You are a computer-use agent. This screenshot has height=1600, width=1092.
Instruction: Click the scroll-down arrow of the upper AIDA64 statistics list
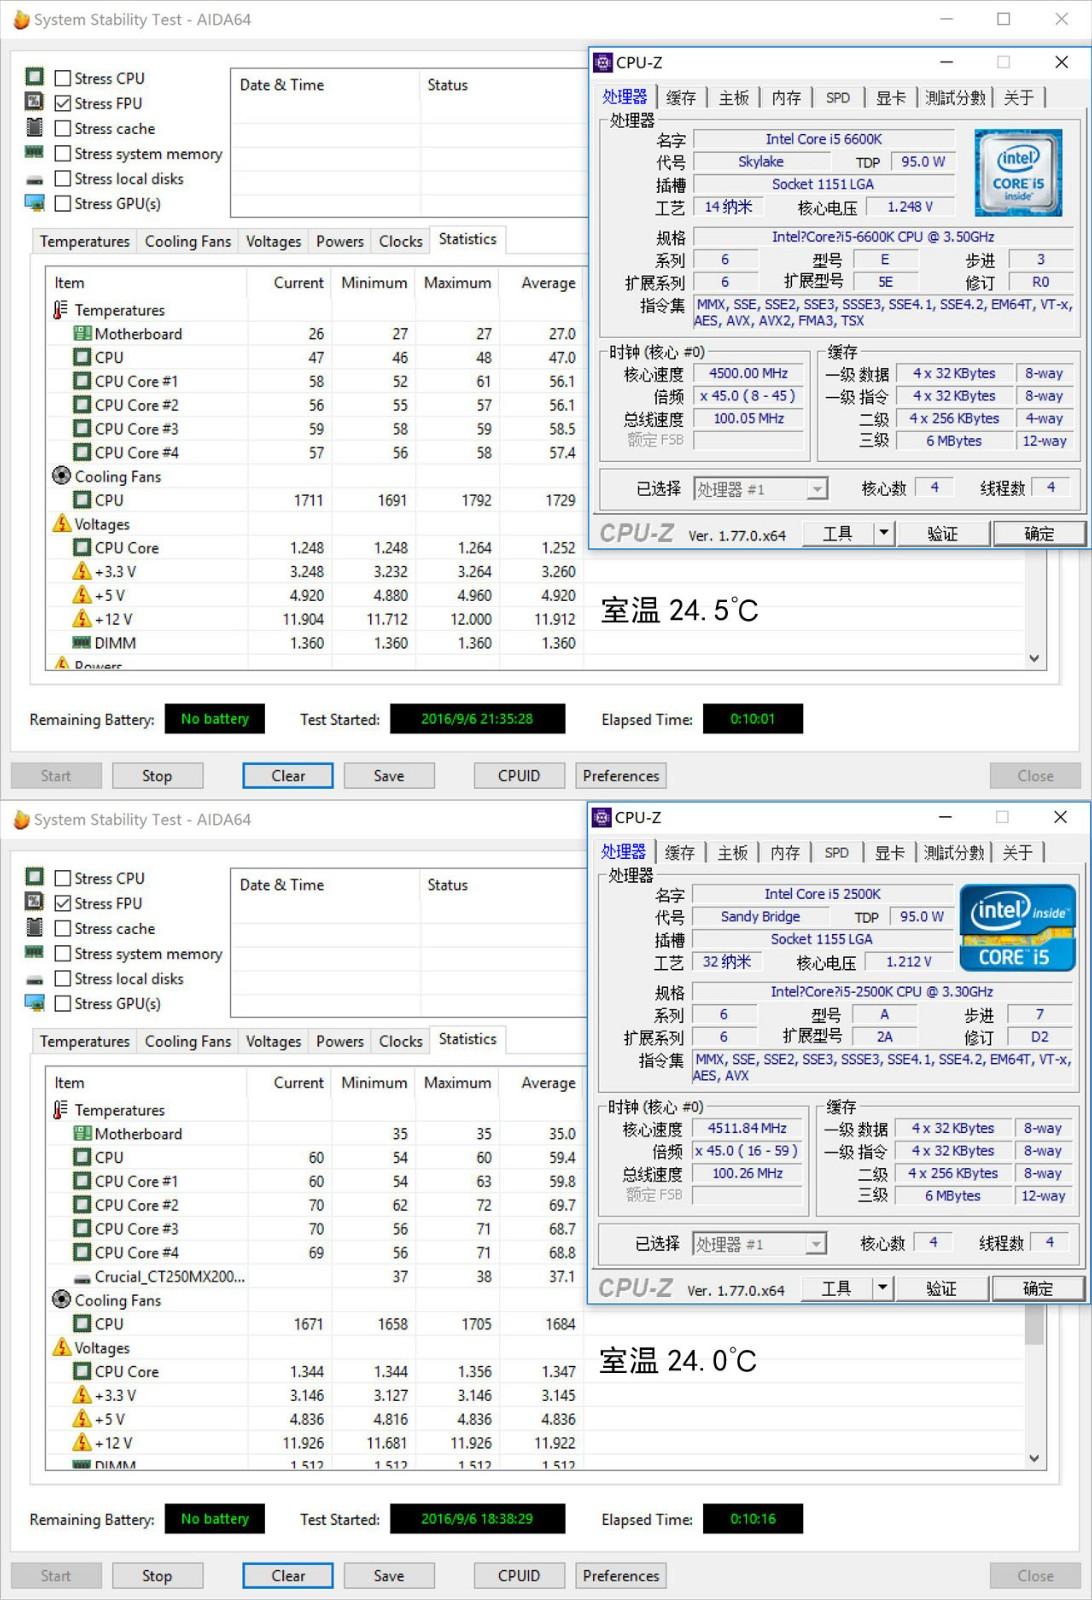tap(1034, 658)
